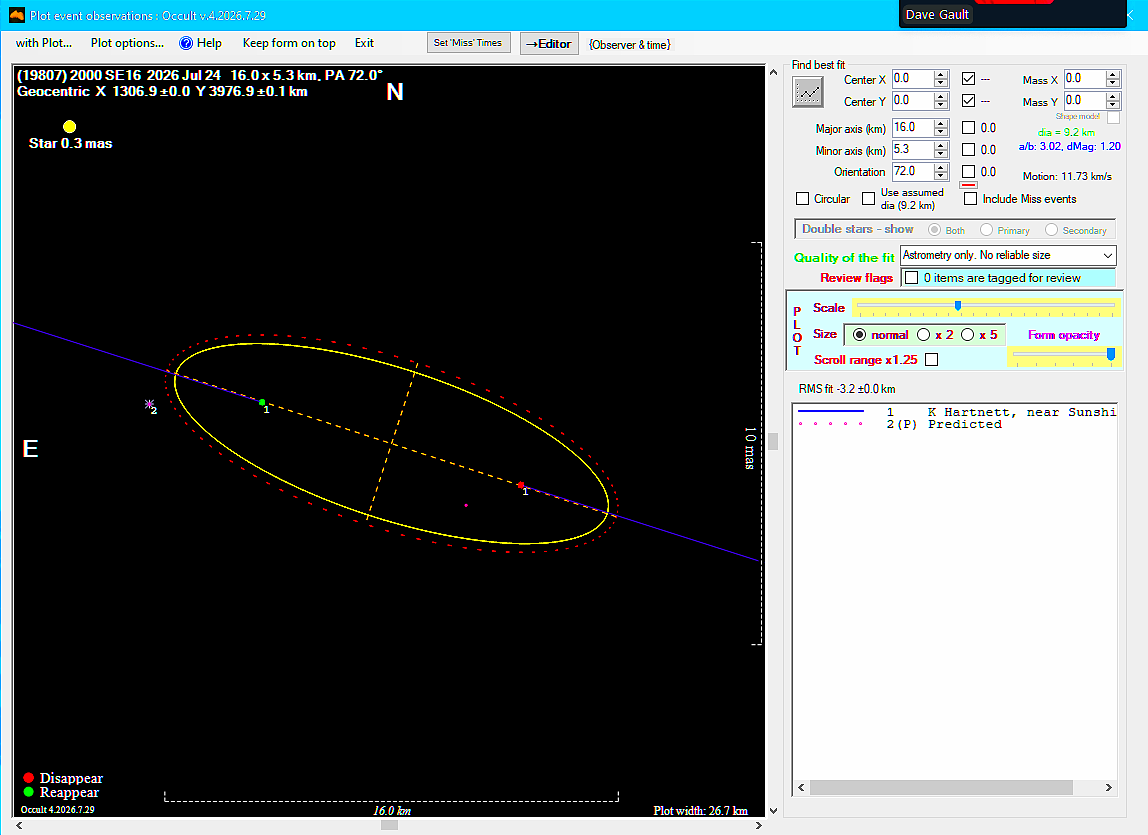Click the plot horizontal scrollbar thumb
This screenshot has height=835, width=1148.
390,825
